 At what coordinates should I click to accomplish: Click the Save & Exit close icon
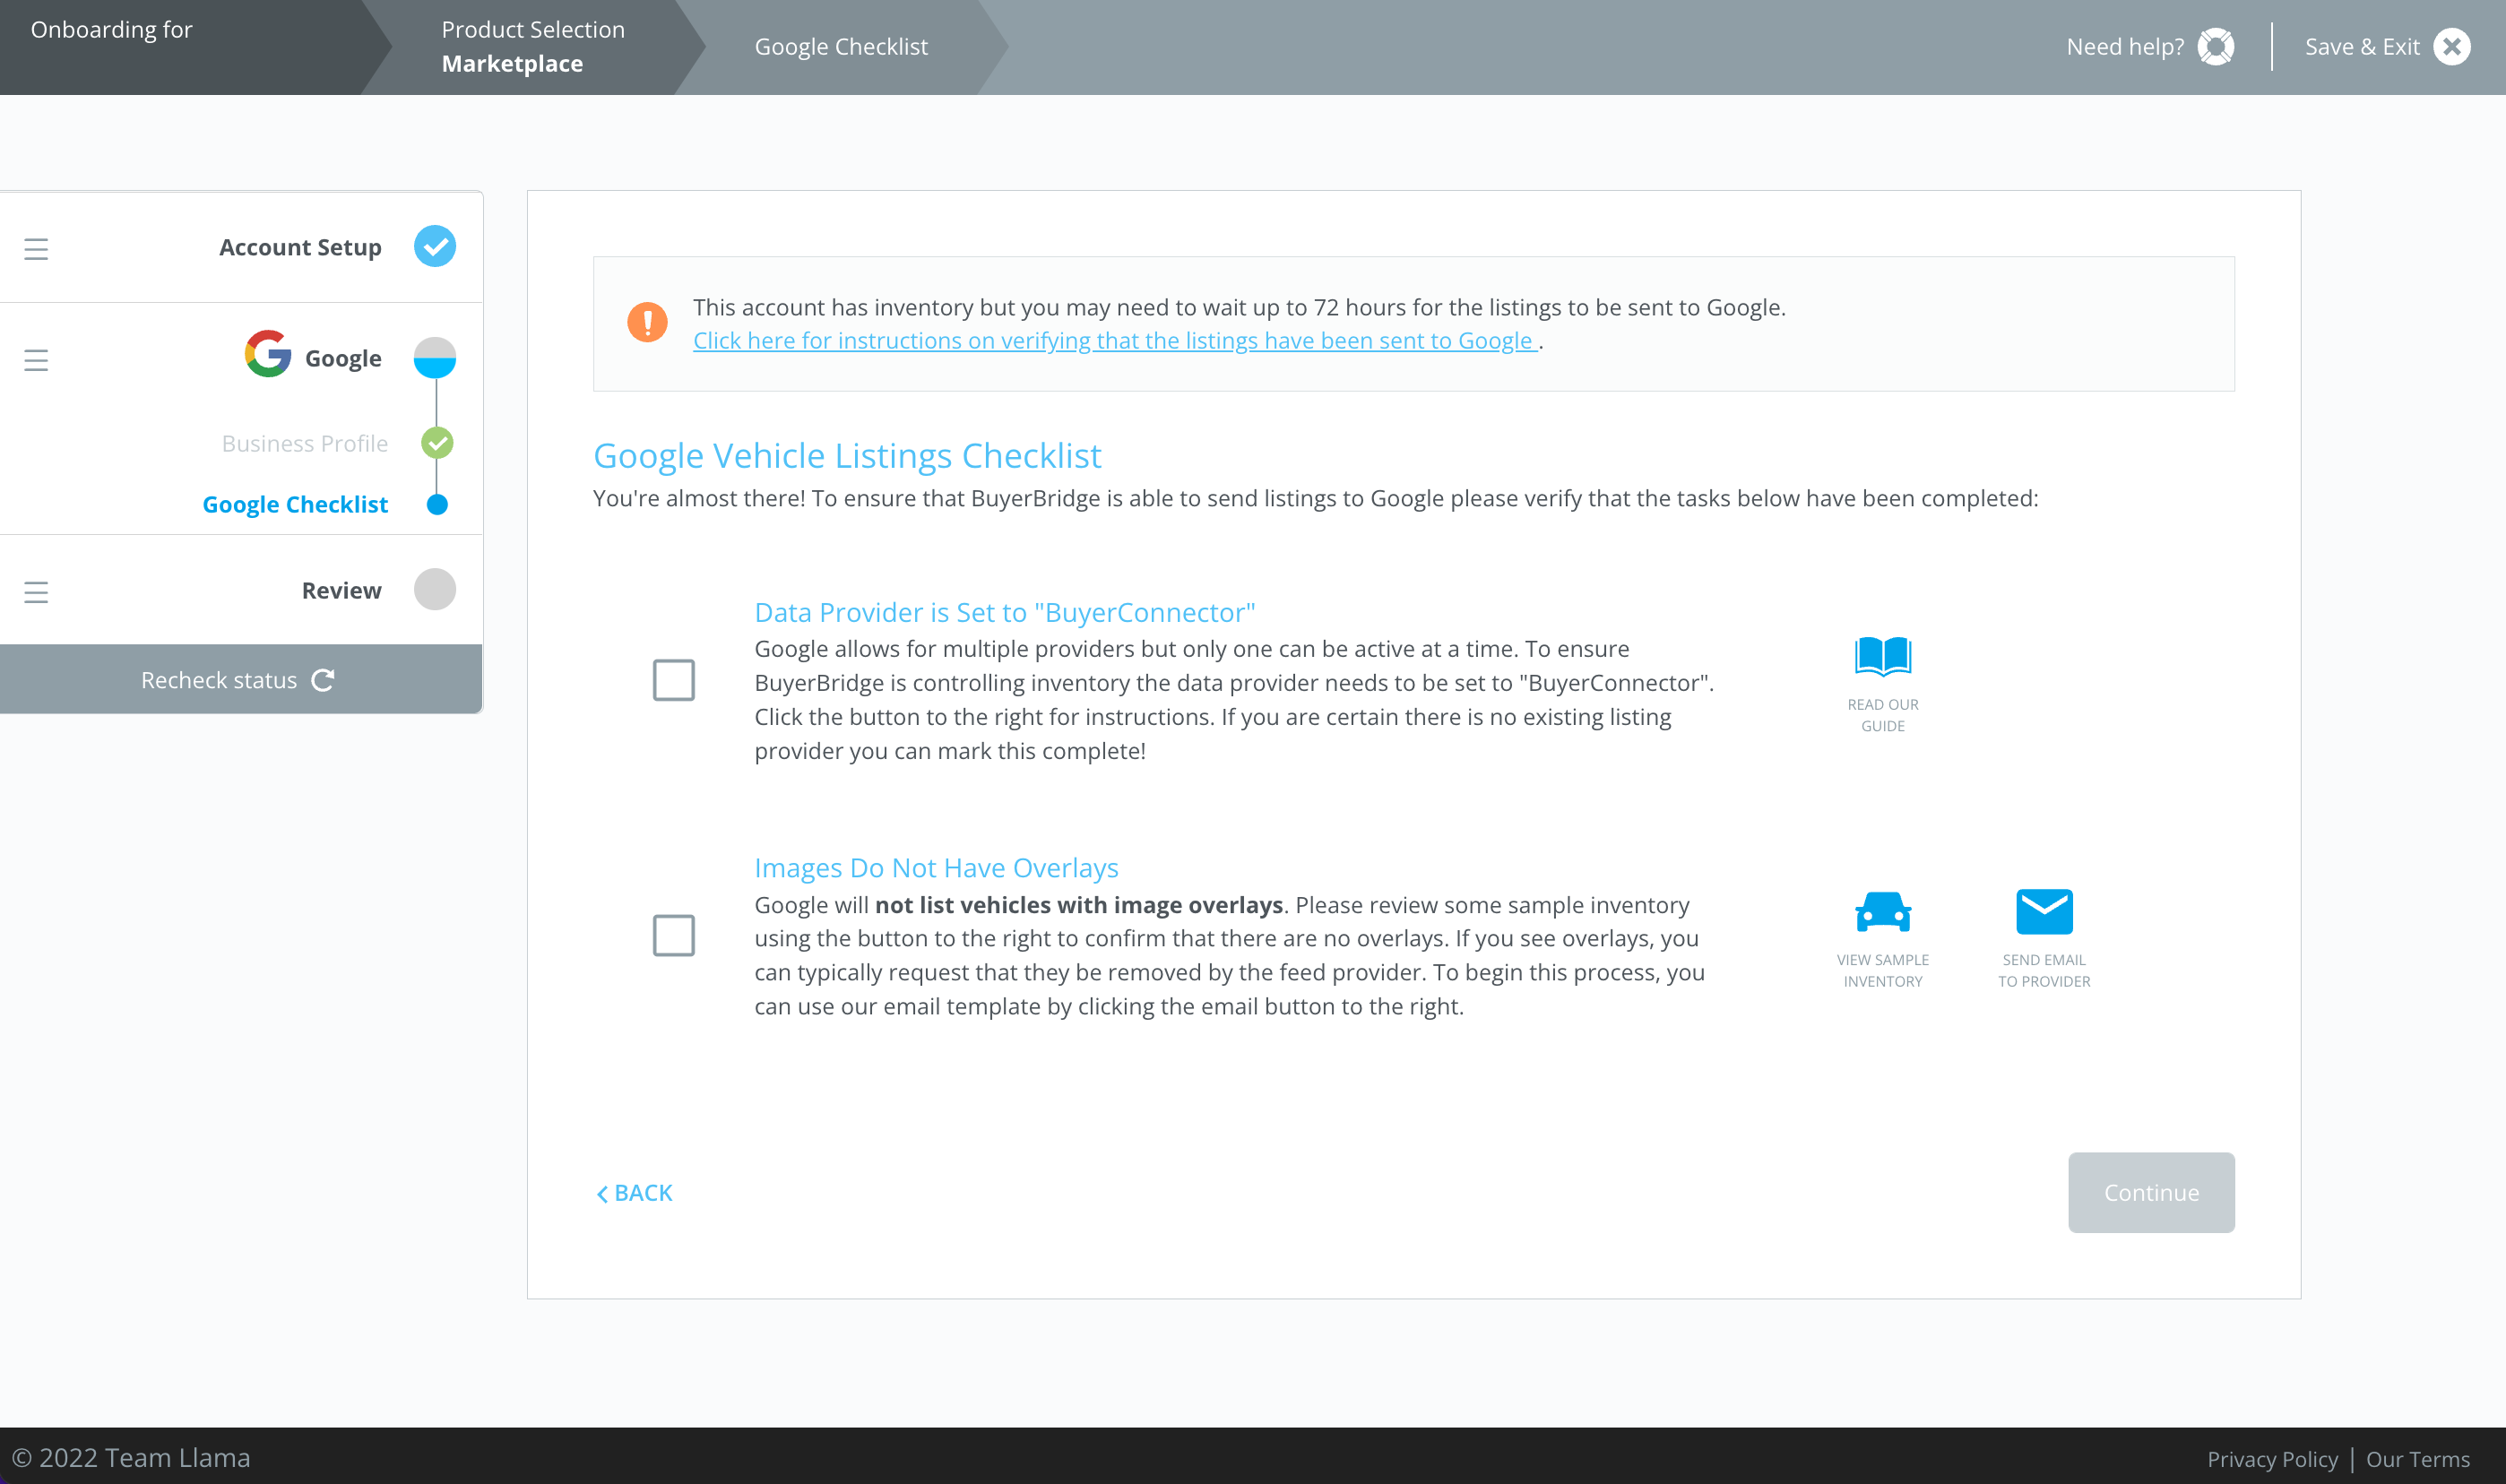pos(2452,47)
